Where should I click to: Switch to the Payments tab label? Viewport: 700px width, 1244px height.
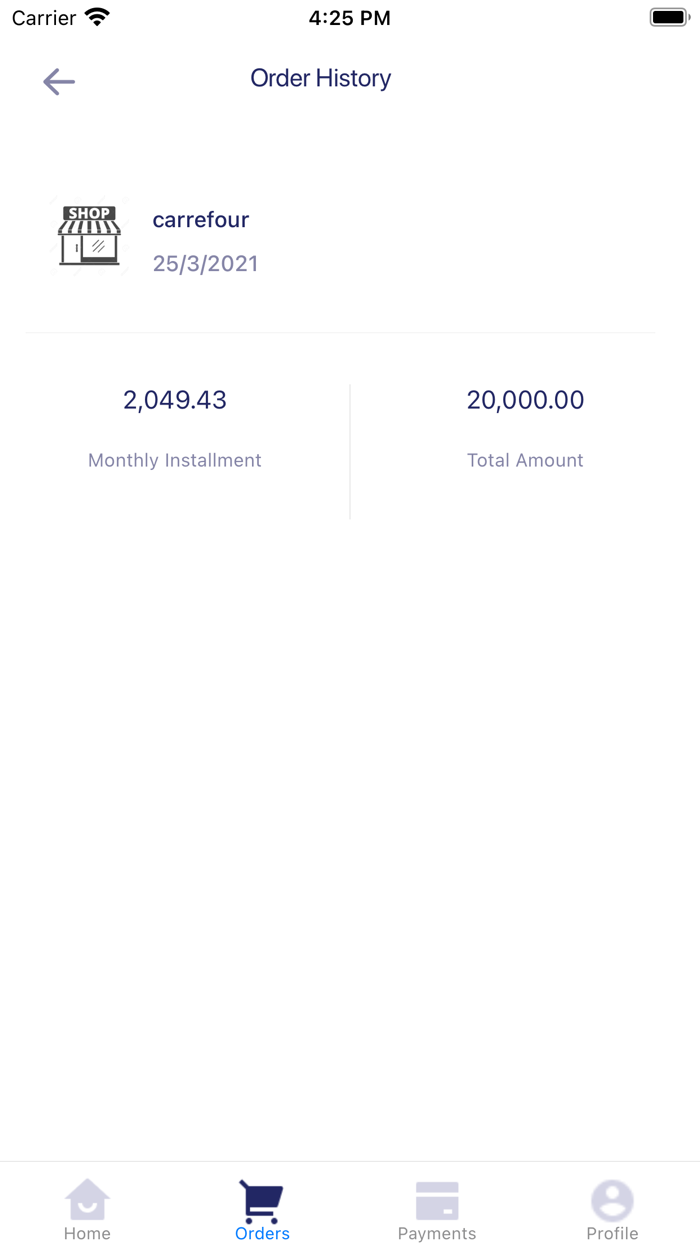click(437, 1233)
